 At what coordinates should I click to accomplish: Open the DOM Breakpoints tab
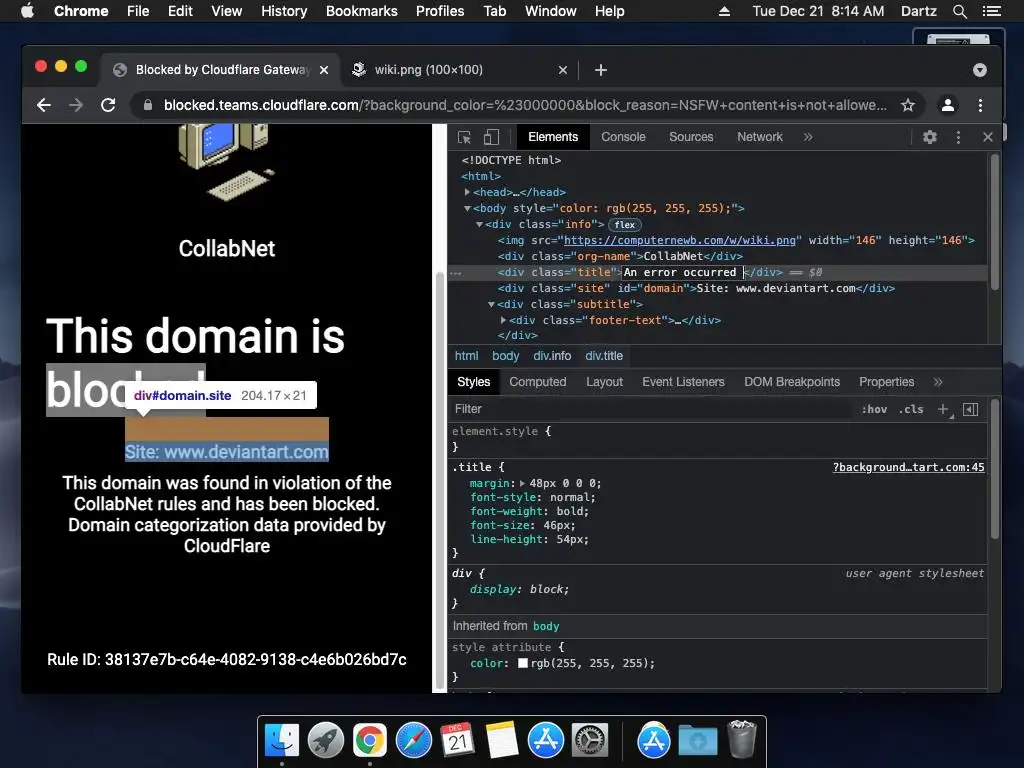coord(792,382)
